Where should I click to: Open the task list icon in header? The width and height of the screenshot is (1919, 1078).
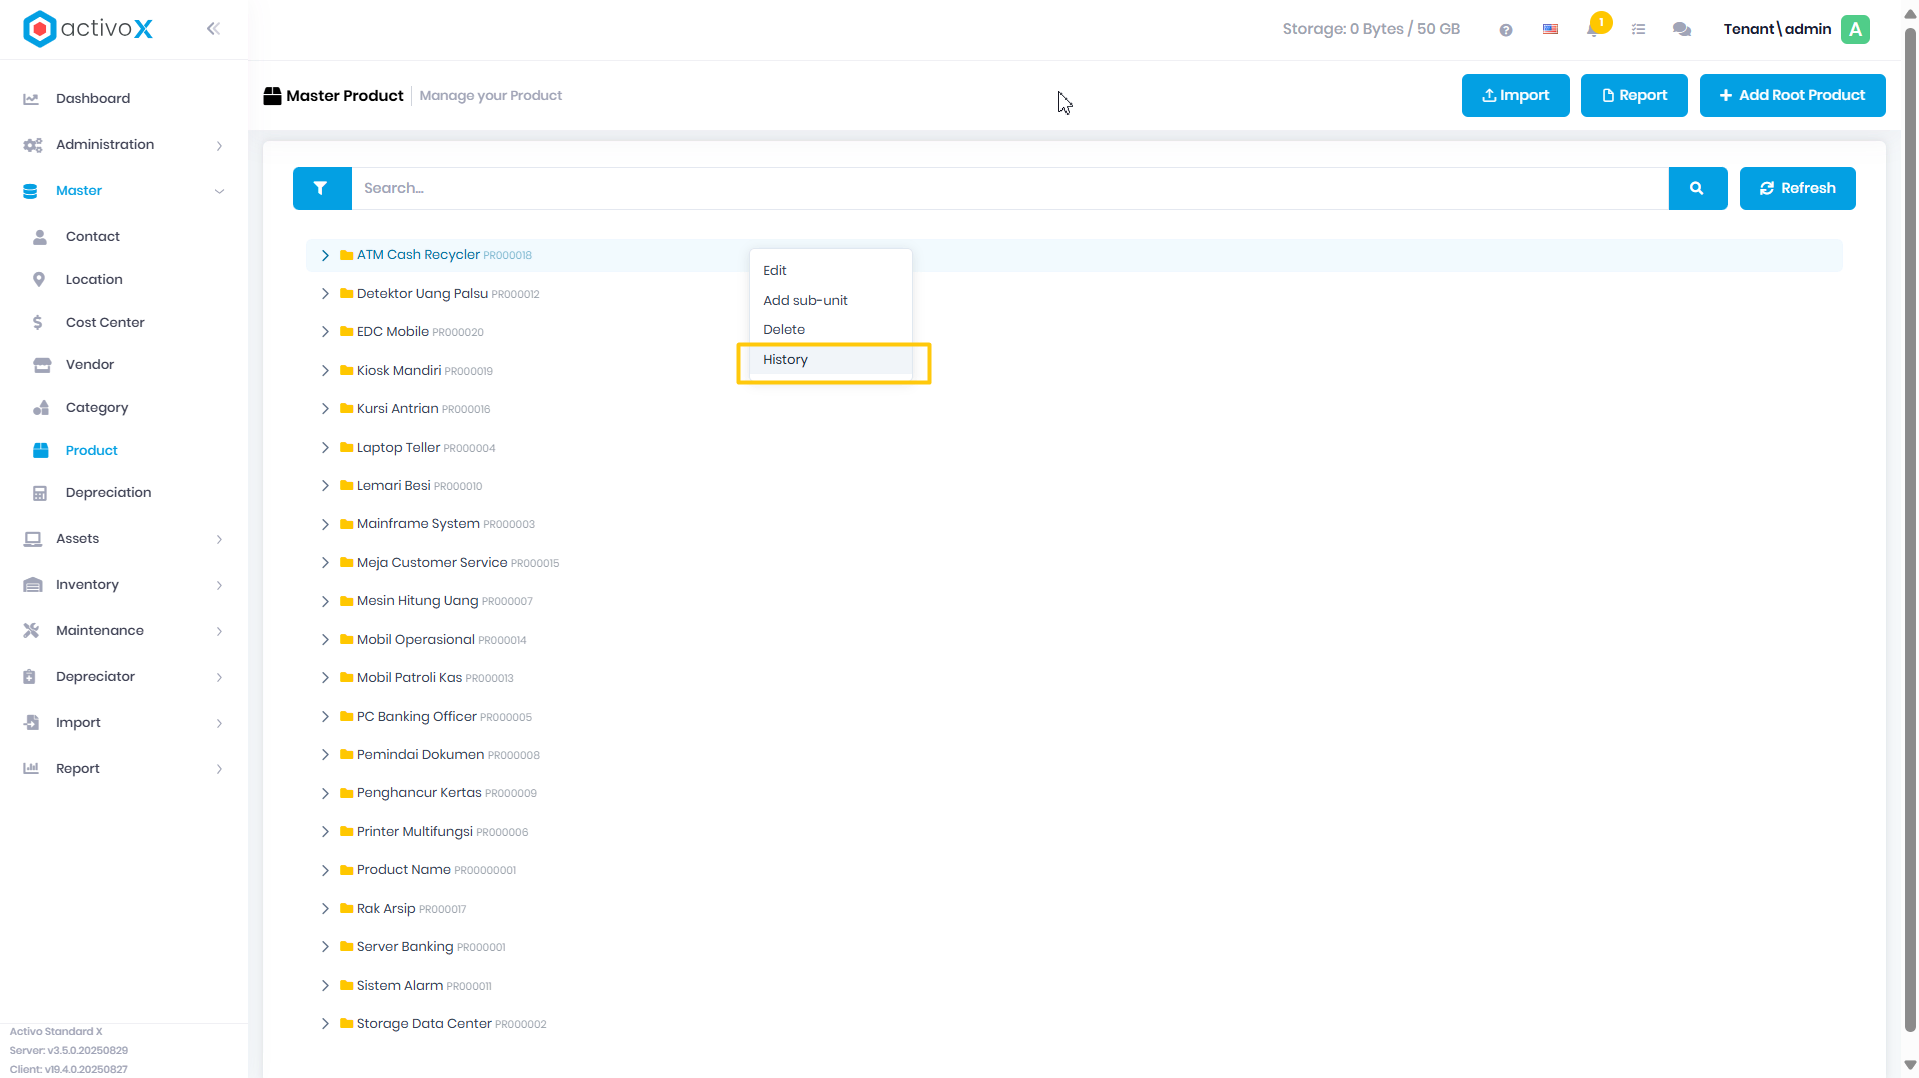pyautogui.click(x=1638, y=29)
